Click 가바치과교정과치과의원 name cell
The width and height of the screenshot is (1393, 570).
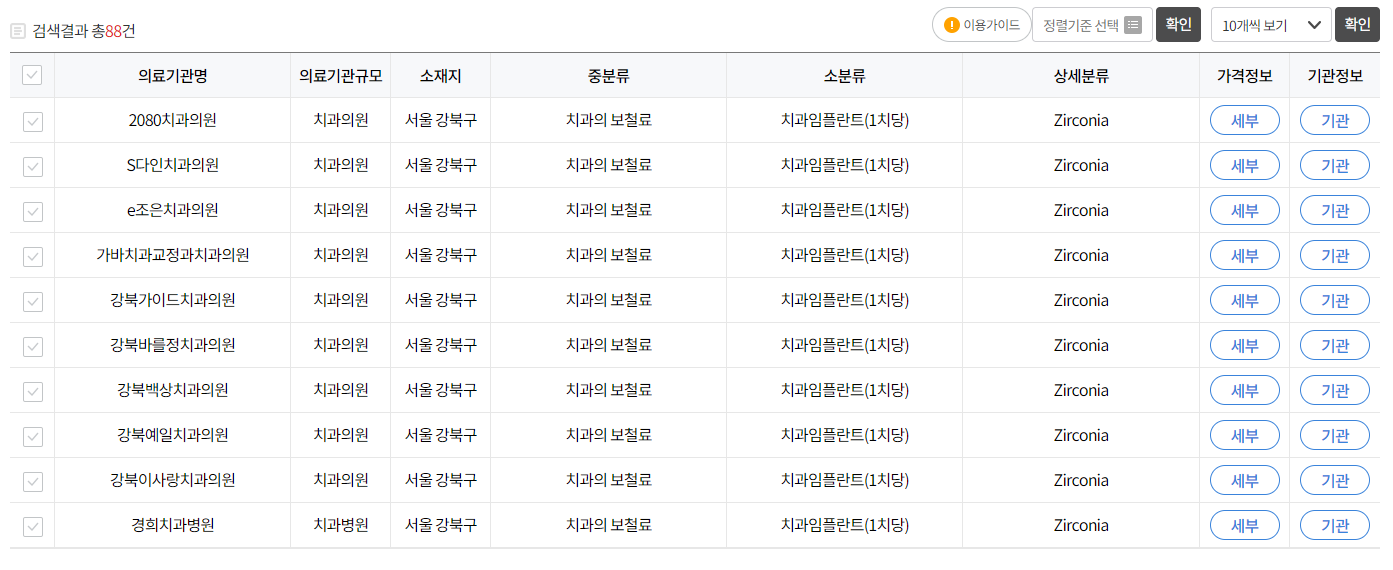click(173, 256)
